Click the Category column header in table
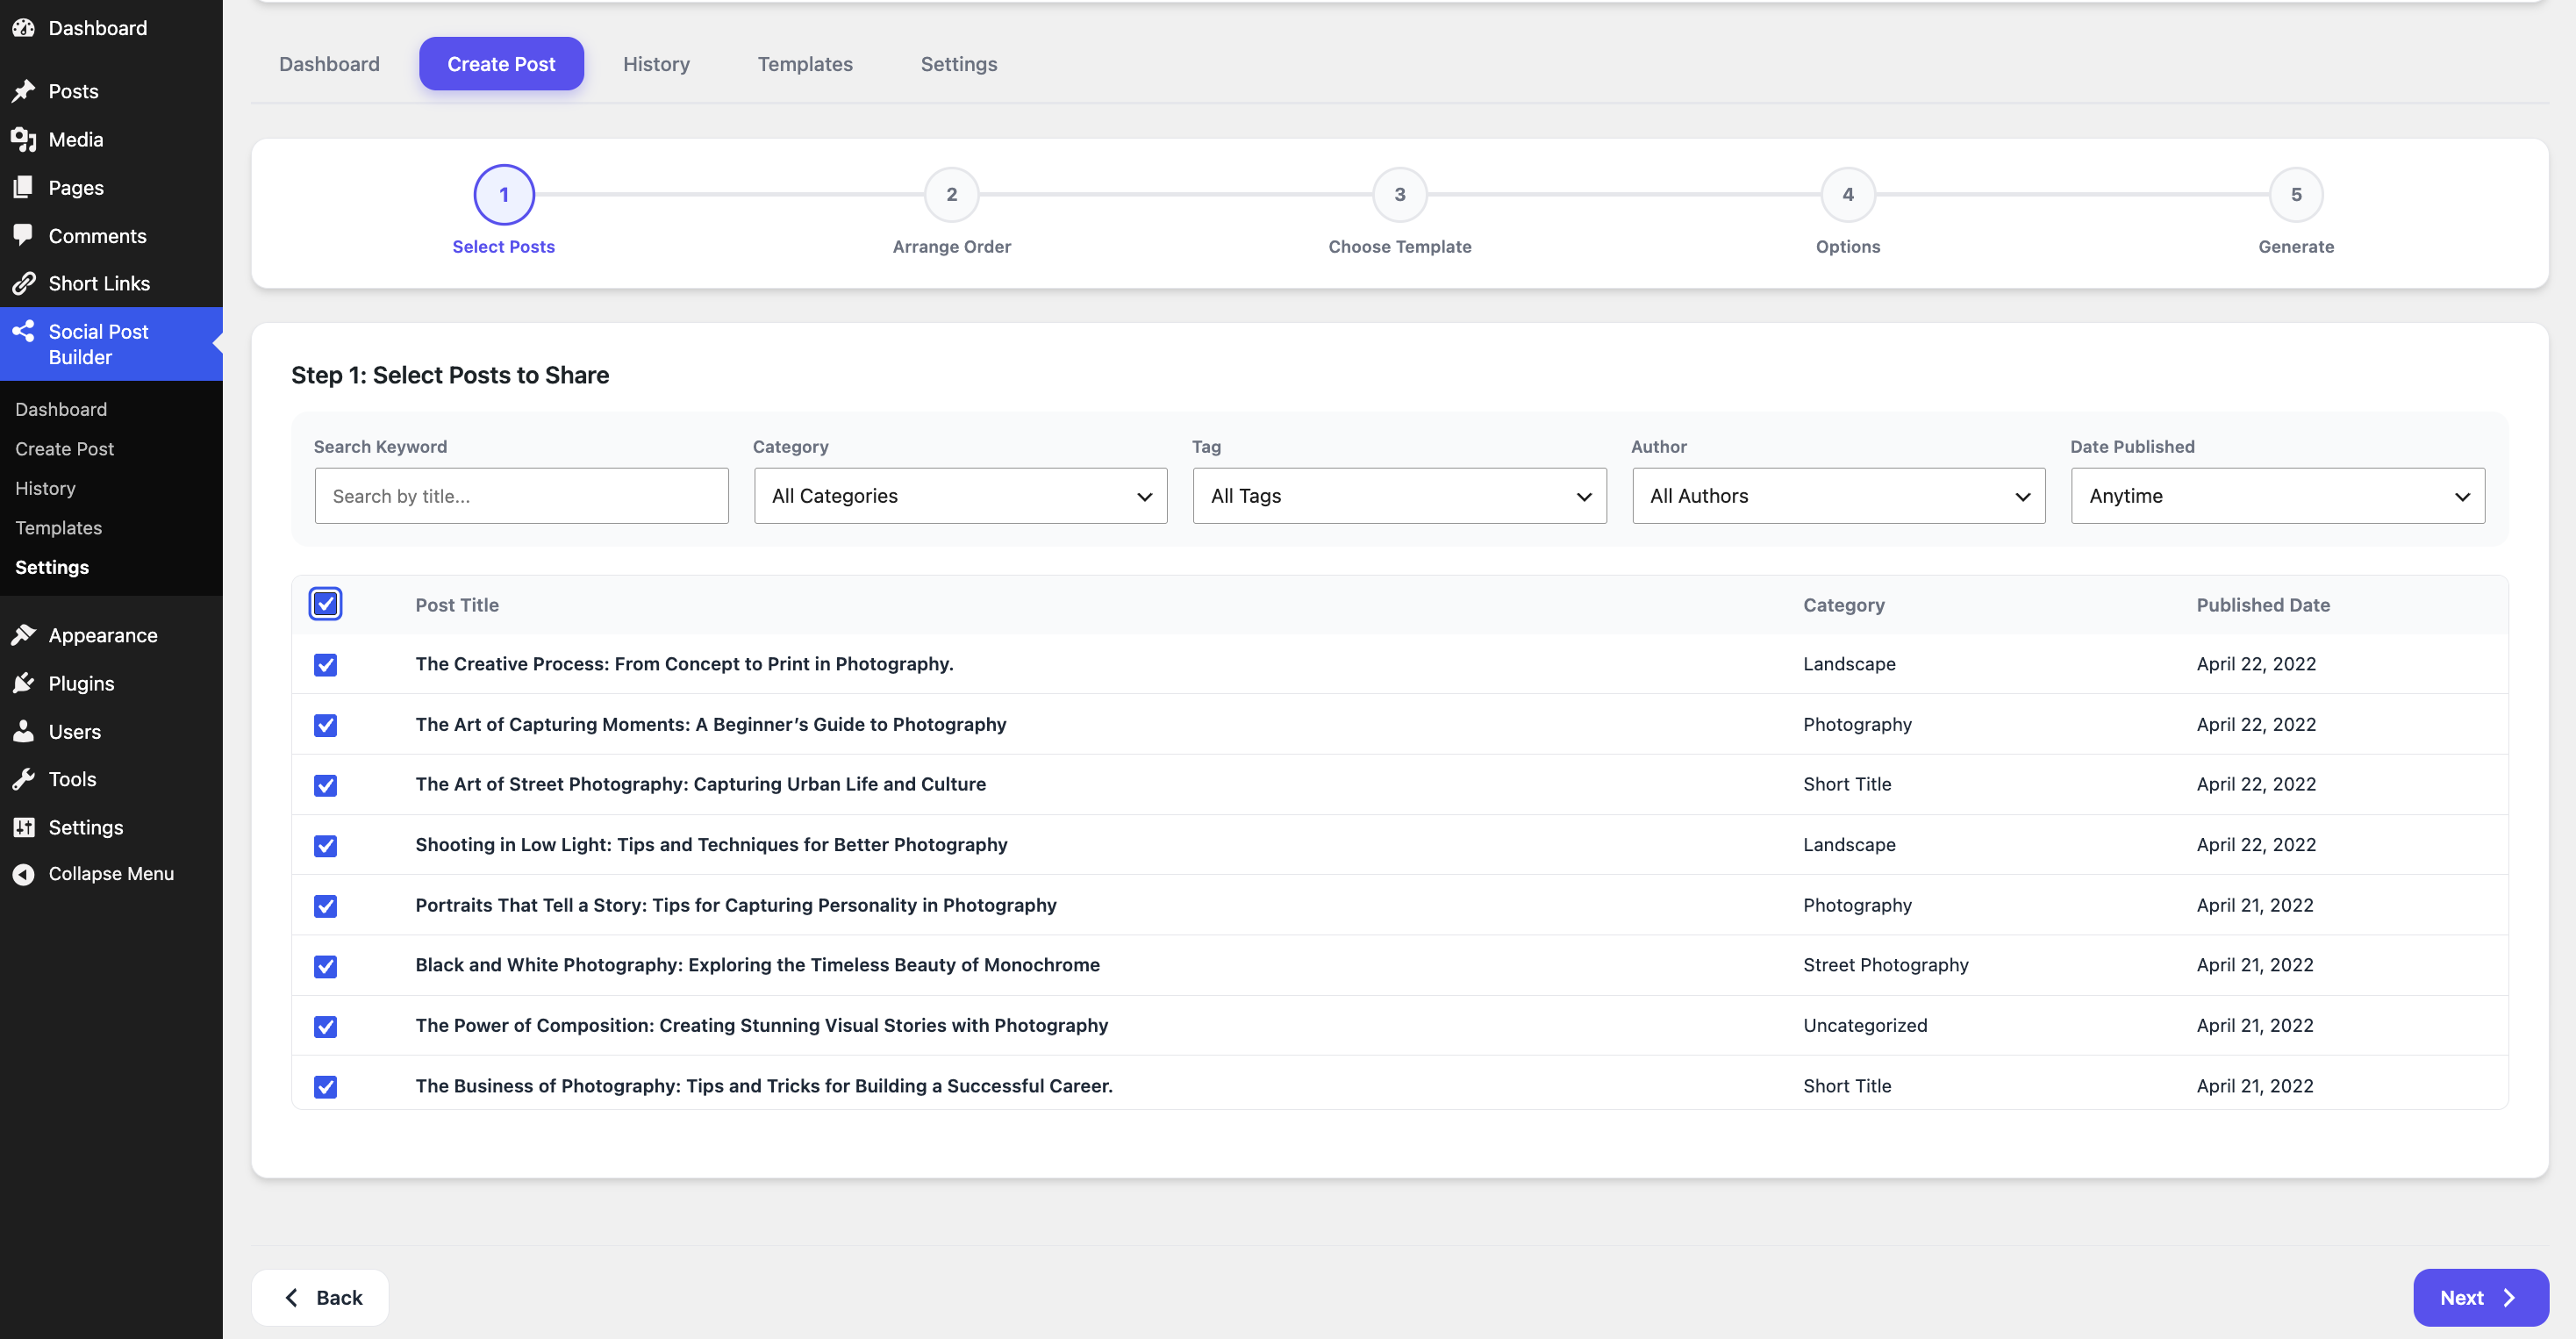This screenshot has height=1339, width=2576. tap(1843, 605)
